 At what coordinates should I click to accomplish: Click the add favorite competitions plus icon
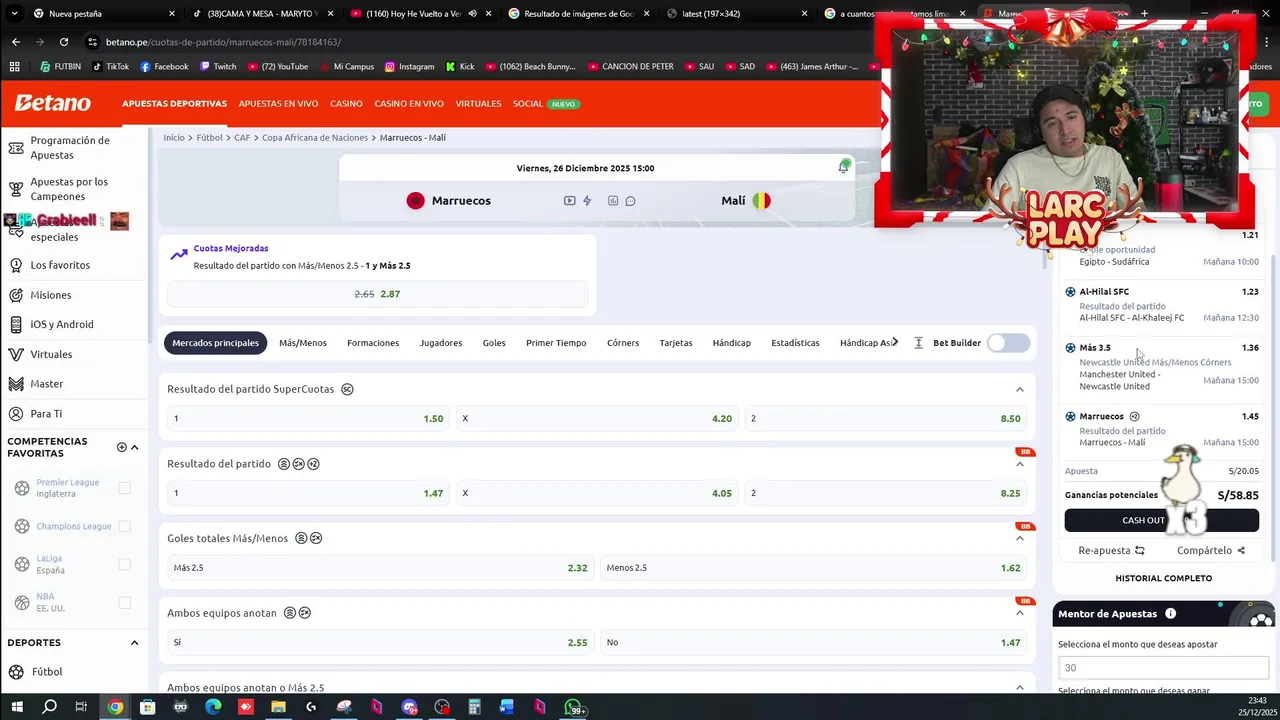coord(121,448)
